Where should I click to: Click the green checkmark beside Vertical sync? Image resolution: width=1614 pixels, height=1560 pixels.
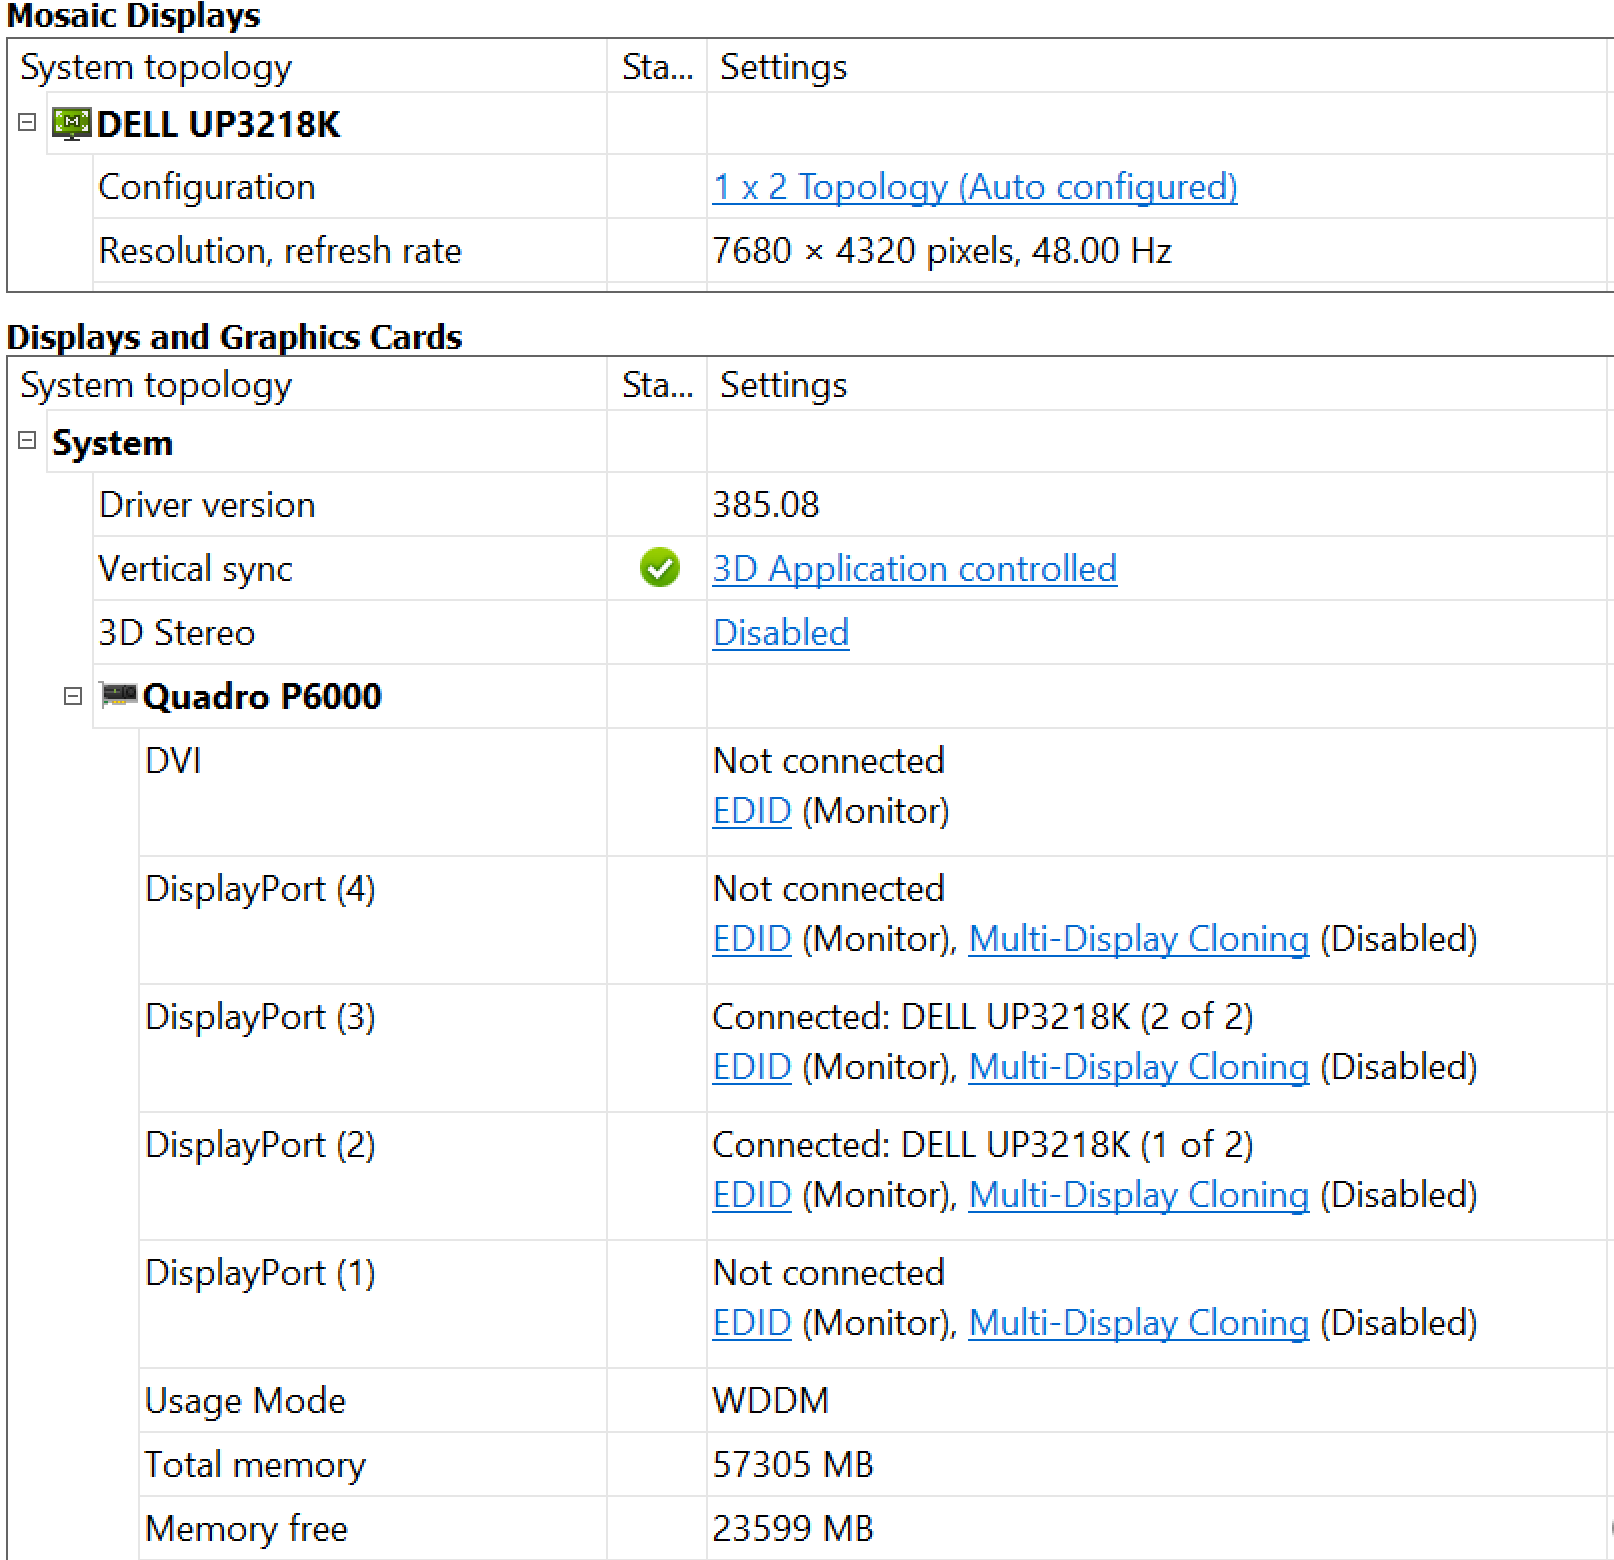pos(659,568)
